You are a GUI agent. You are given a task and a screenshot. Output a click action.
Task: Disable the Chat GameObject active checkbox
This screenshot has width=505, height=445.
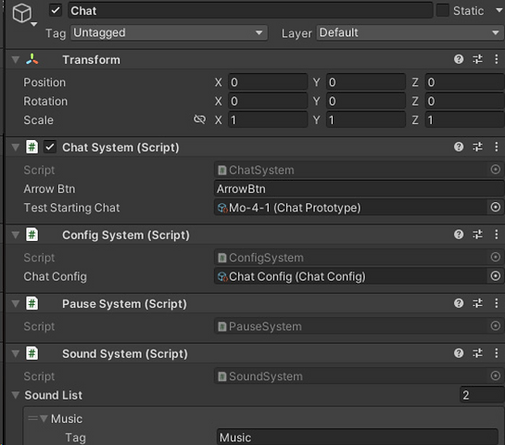(x=55, y=10)
